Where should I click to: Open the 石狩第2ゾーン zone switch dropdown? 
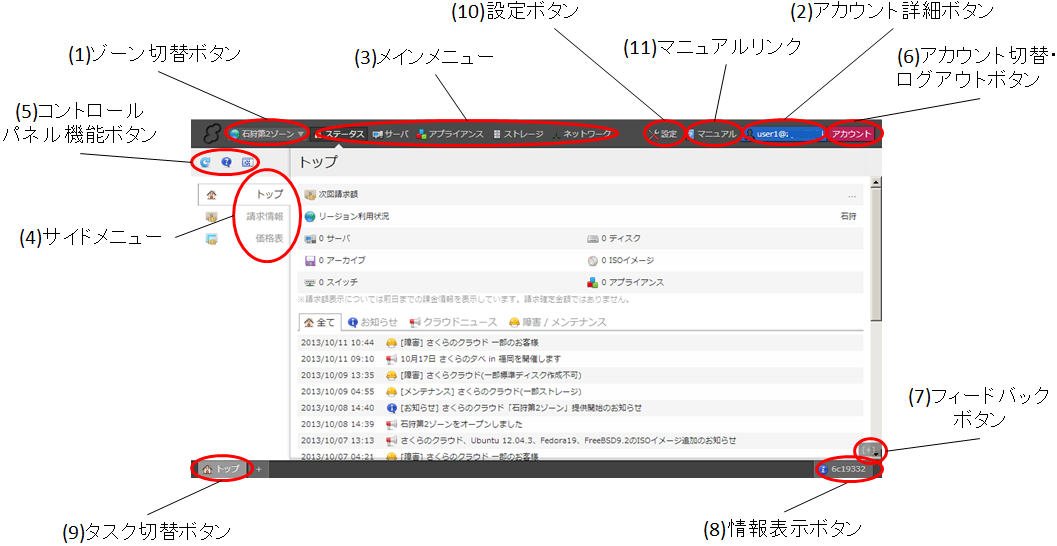click(x=266, y=134)
